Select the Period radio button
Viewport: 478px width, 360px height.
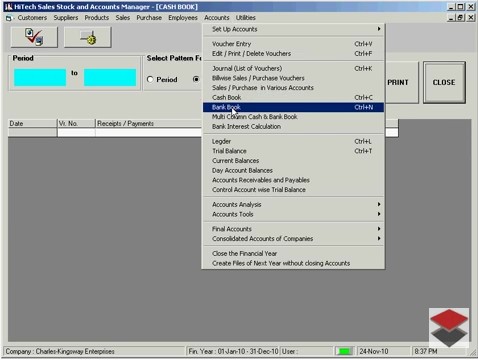150,79
